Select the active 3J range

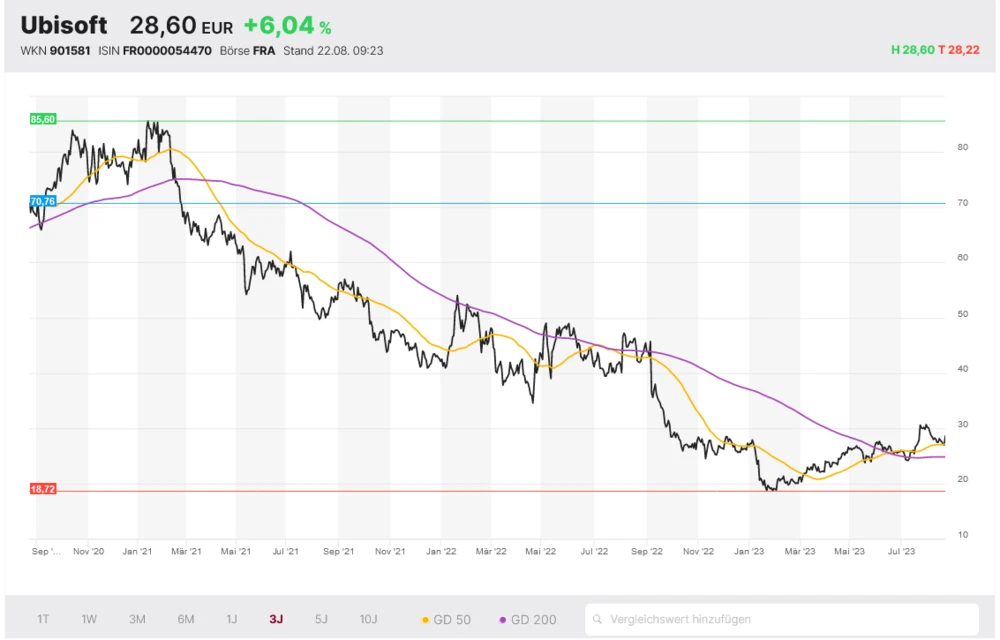click(276, 619)
